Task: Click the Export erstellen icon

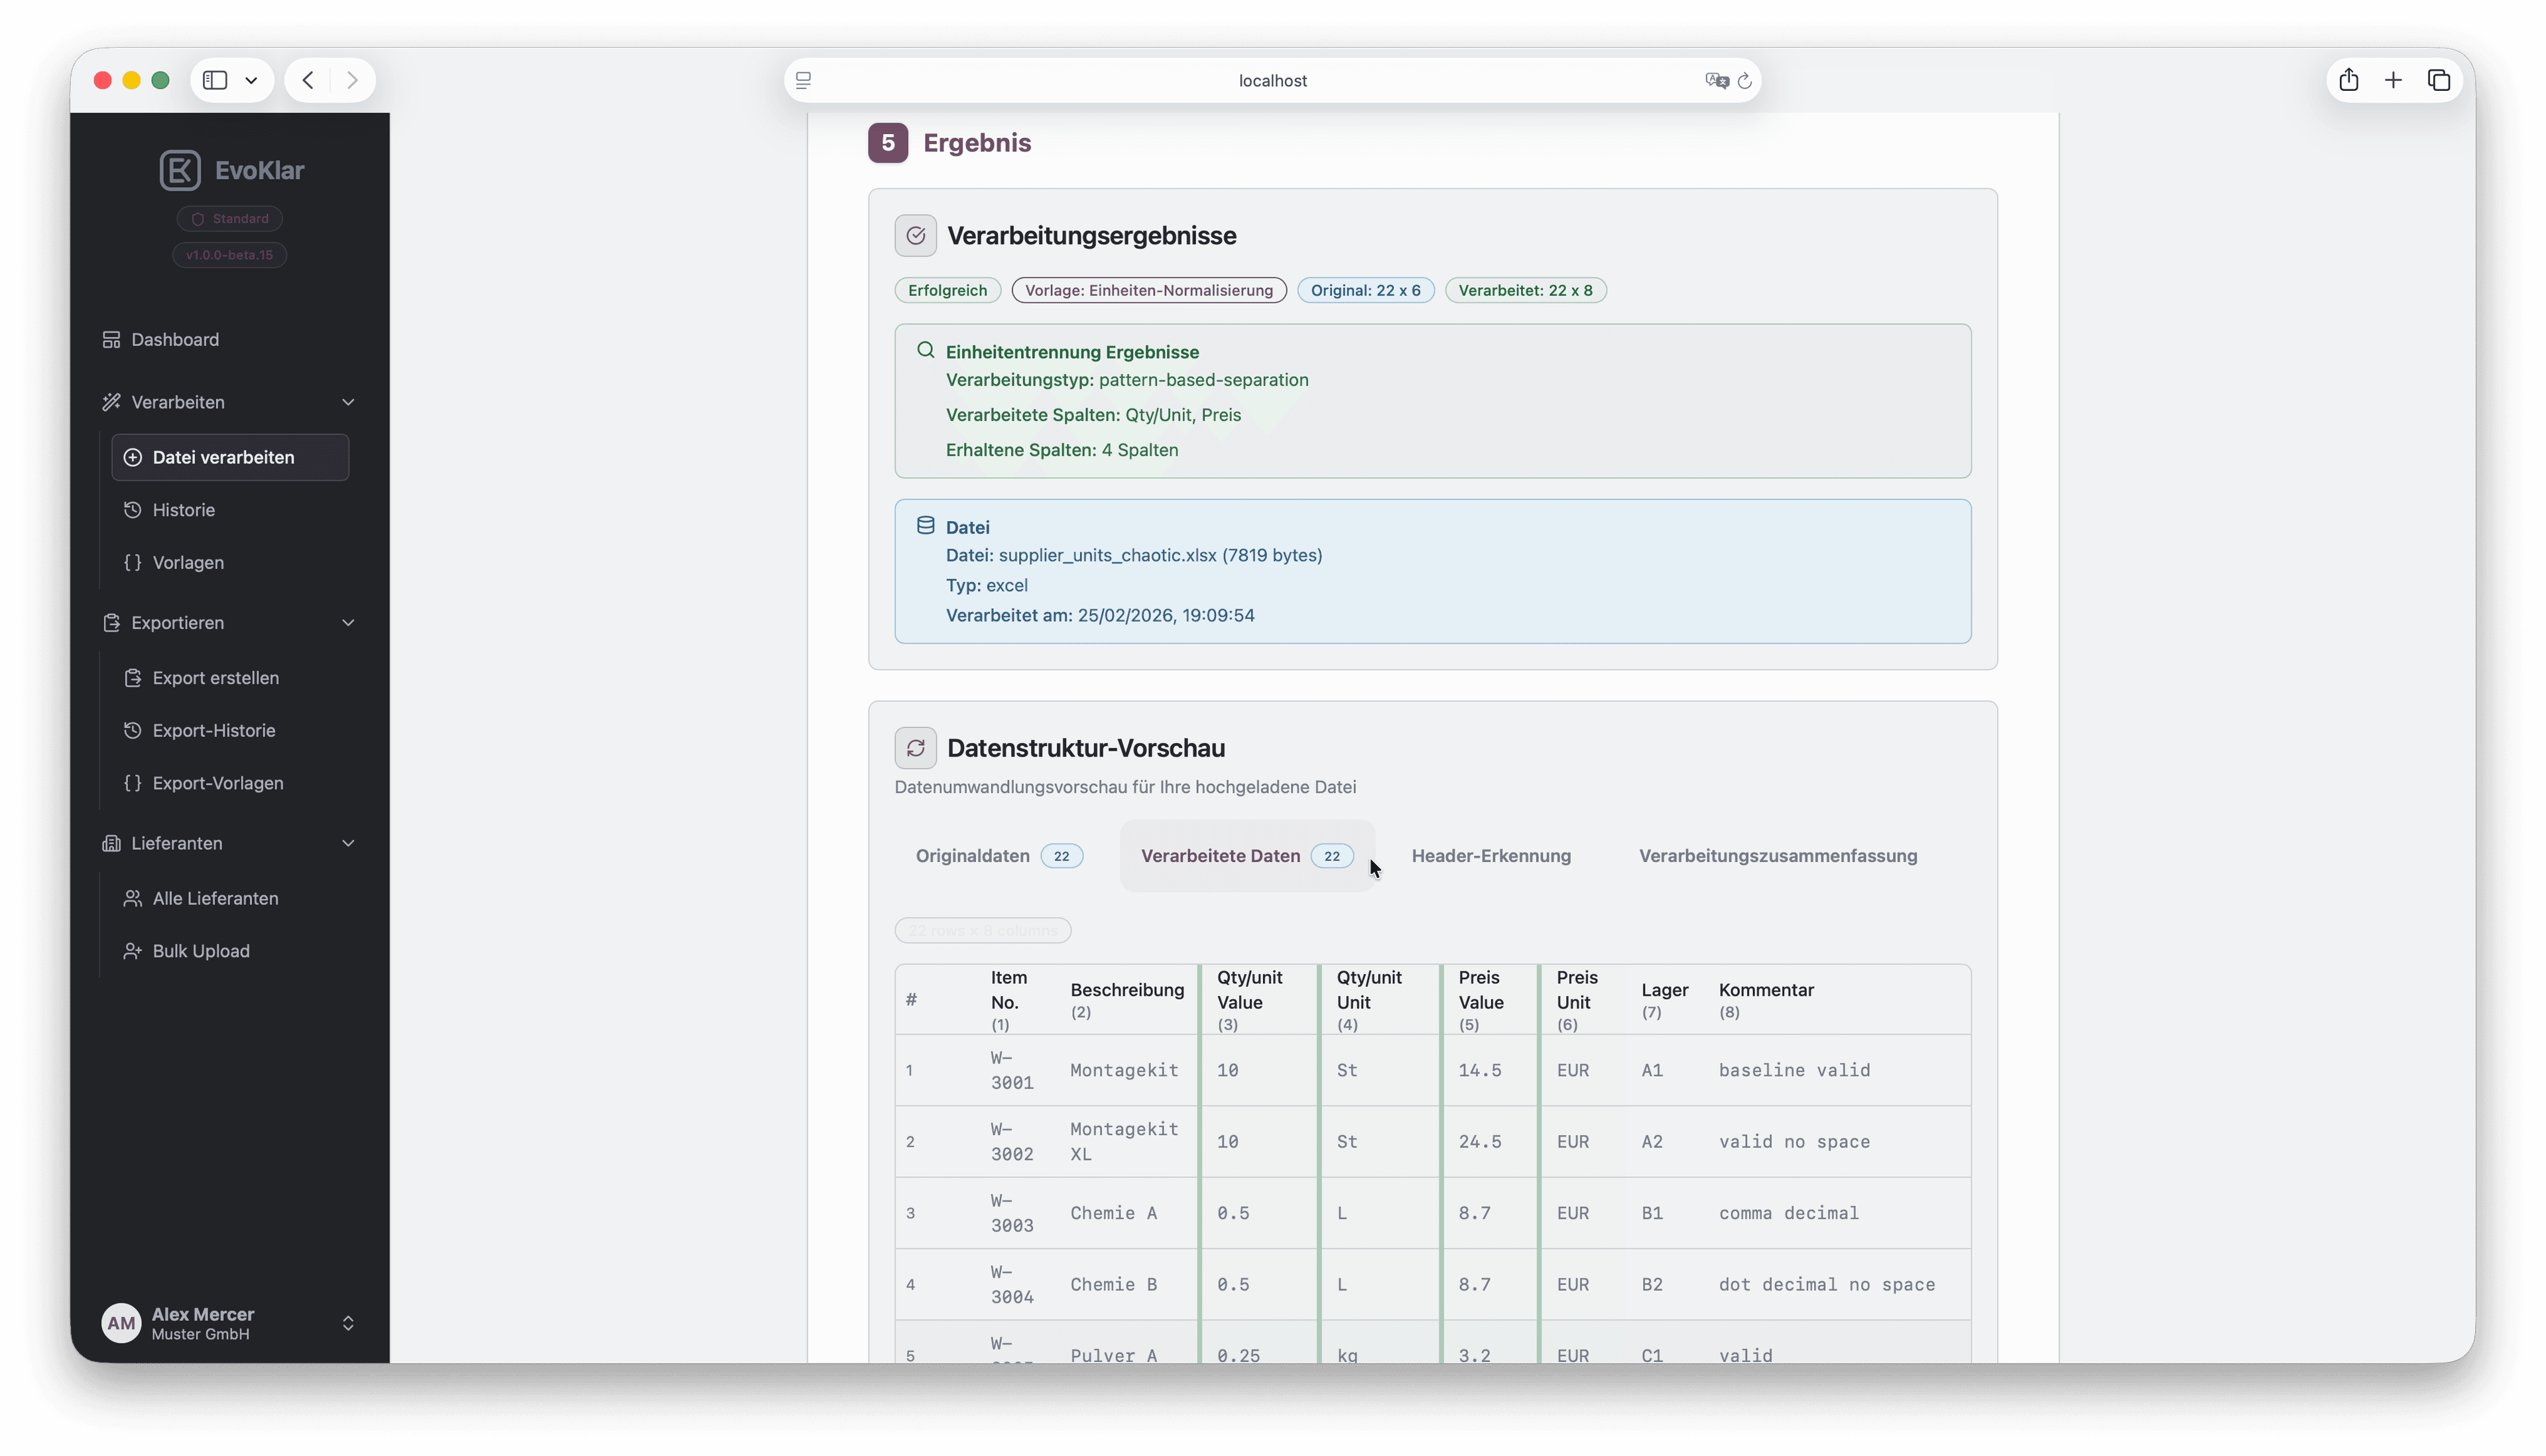Action: point(134,678)
